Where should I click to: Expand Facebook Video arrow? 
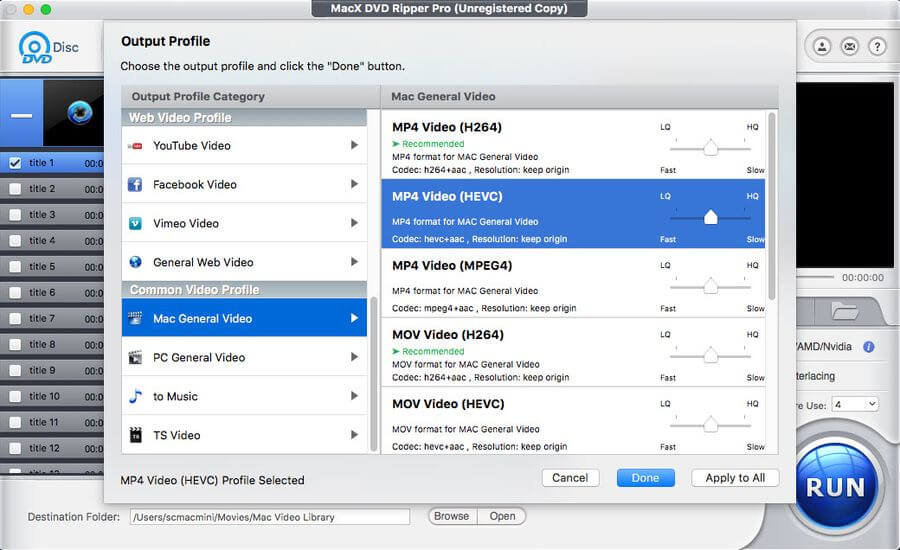click(354, 184)
